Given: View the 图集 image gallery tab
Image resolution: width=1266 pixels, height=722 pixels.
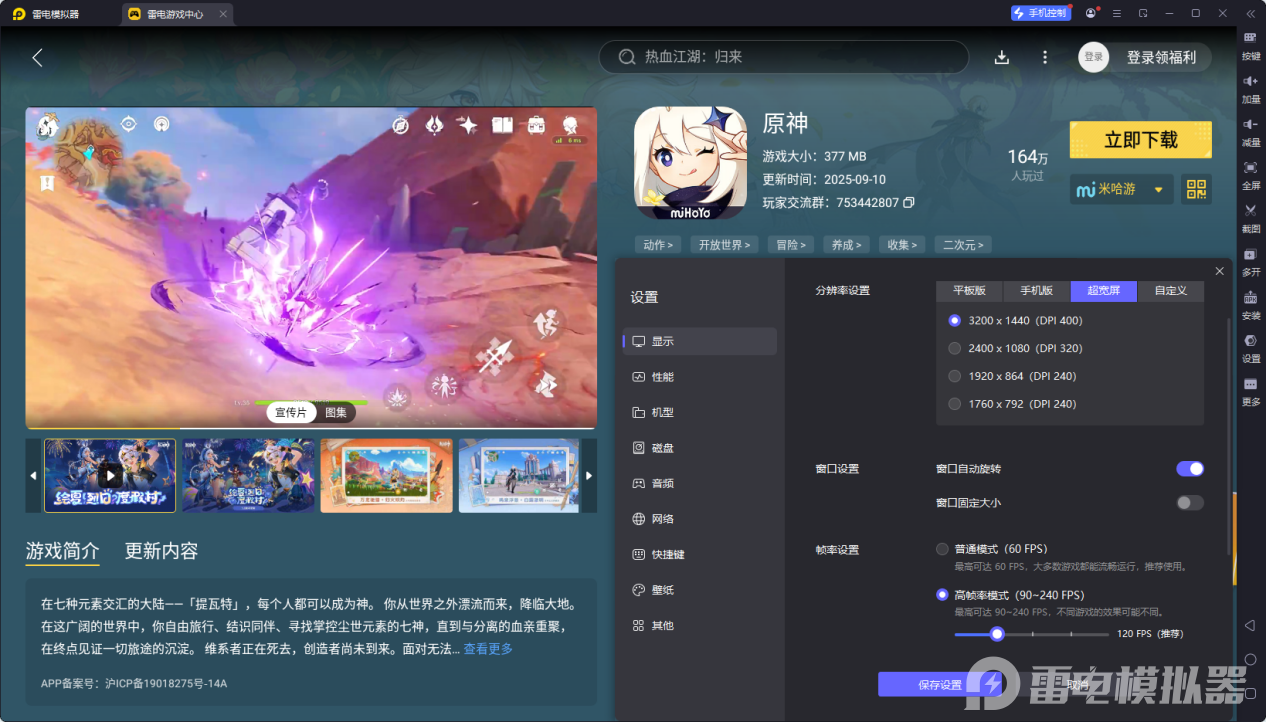Looking at the screenshot, I should [336, 412].
